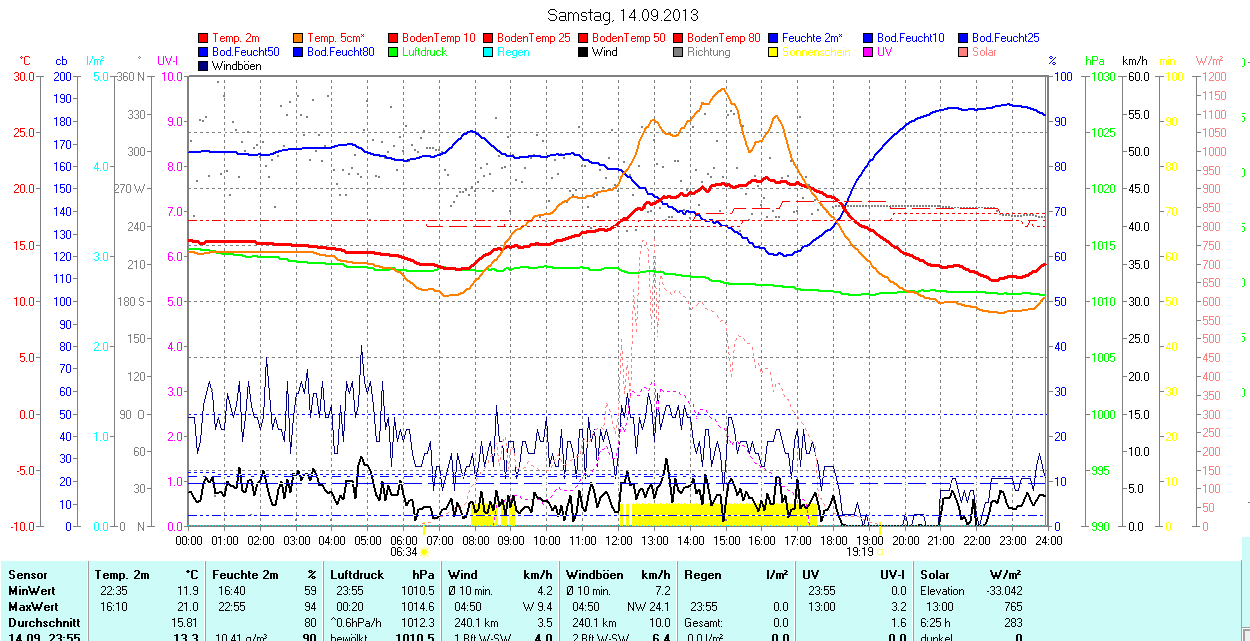Click the Feuchte 2m* legend label
The height and width of the screenshot is (641, 1250).
point(814,38)
